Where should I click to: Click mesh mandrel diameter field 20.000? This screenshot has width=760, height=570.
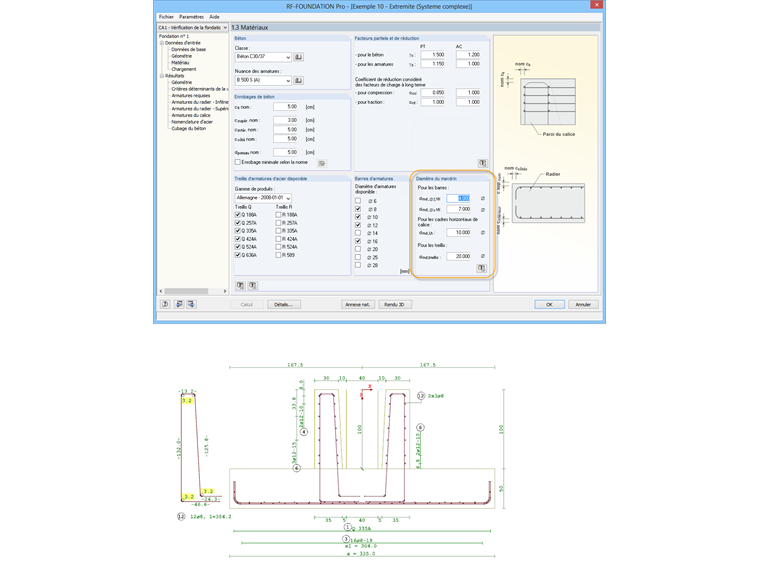(x=459, y=256)
